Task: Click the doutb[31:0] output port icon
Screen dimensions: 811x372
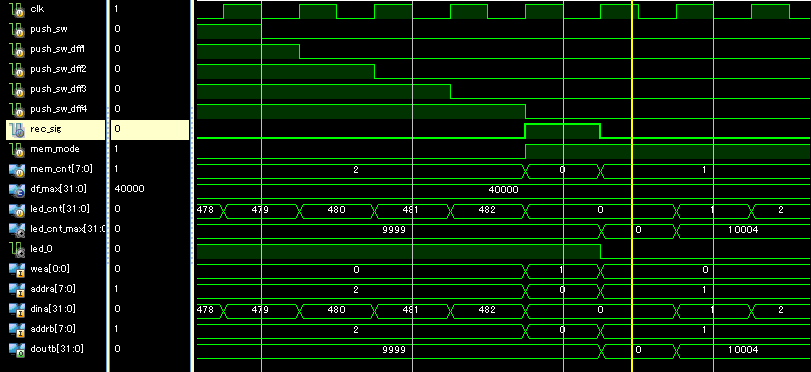Action: coord(17,350)
